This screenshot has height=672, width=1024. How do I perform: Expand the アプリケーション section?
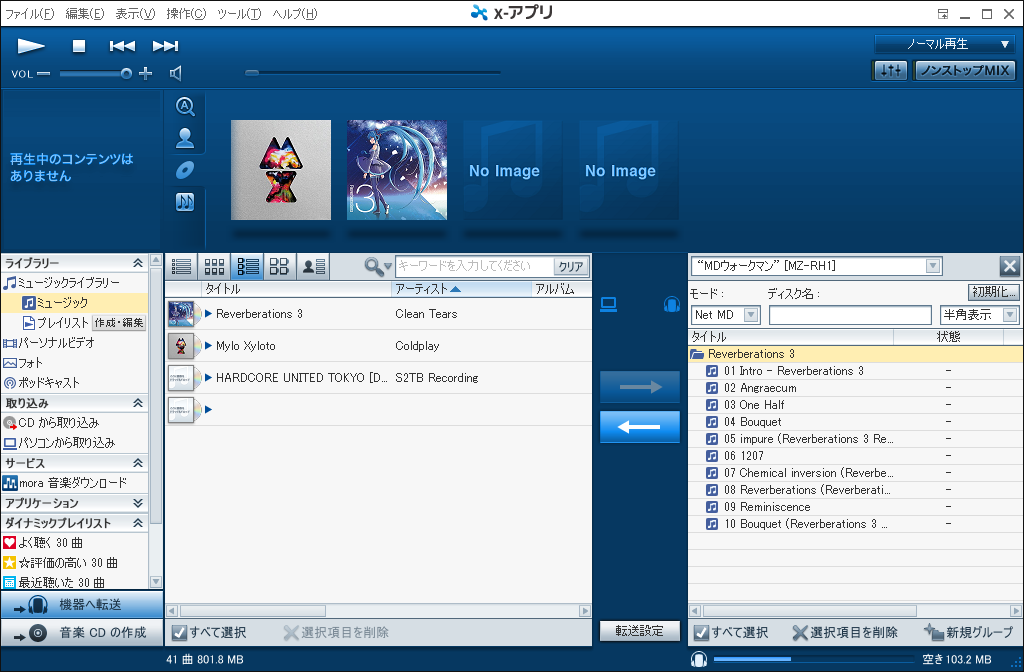point(138,503)
